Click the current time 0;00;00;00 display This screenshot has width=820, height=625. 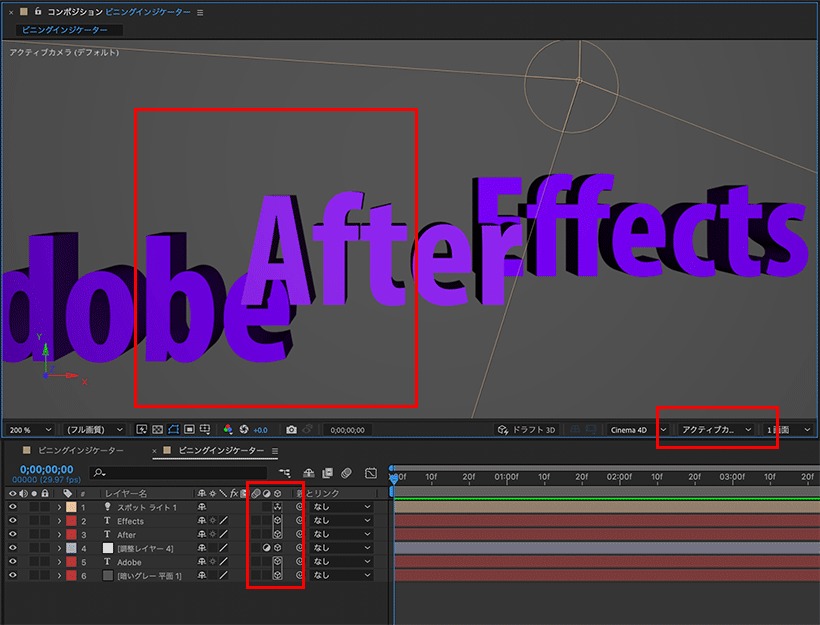click(47, 469)
